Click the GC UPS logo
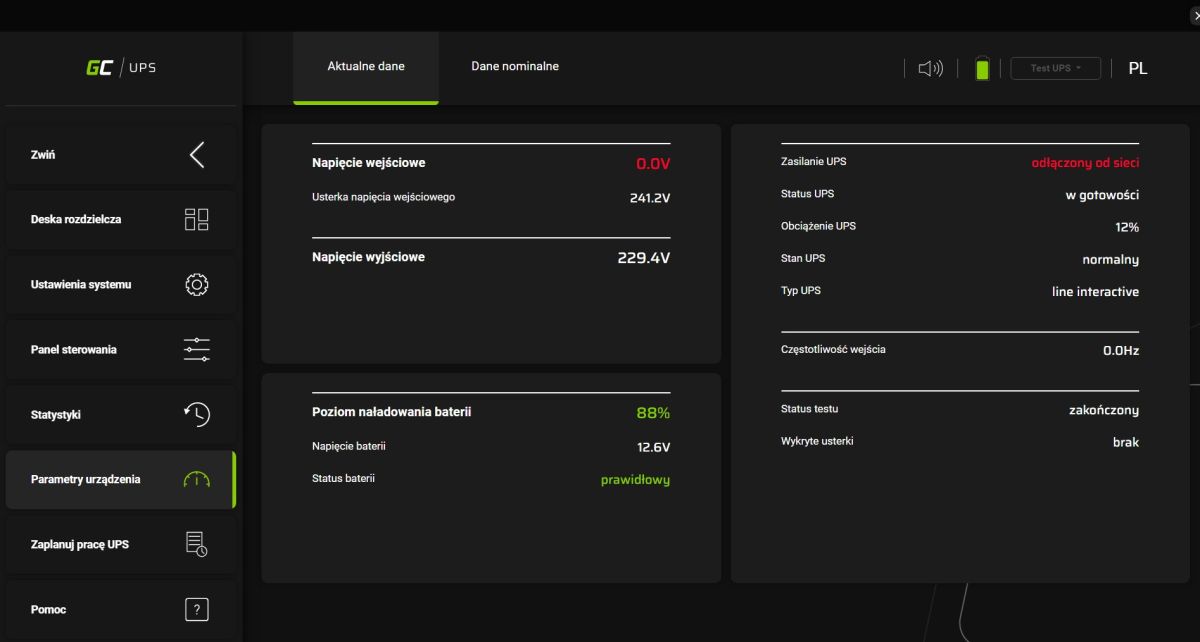The height and width of the screenshot is (642, 1200). [120, 68]
